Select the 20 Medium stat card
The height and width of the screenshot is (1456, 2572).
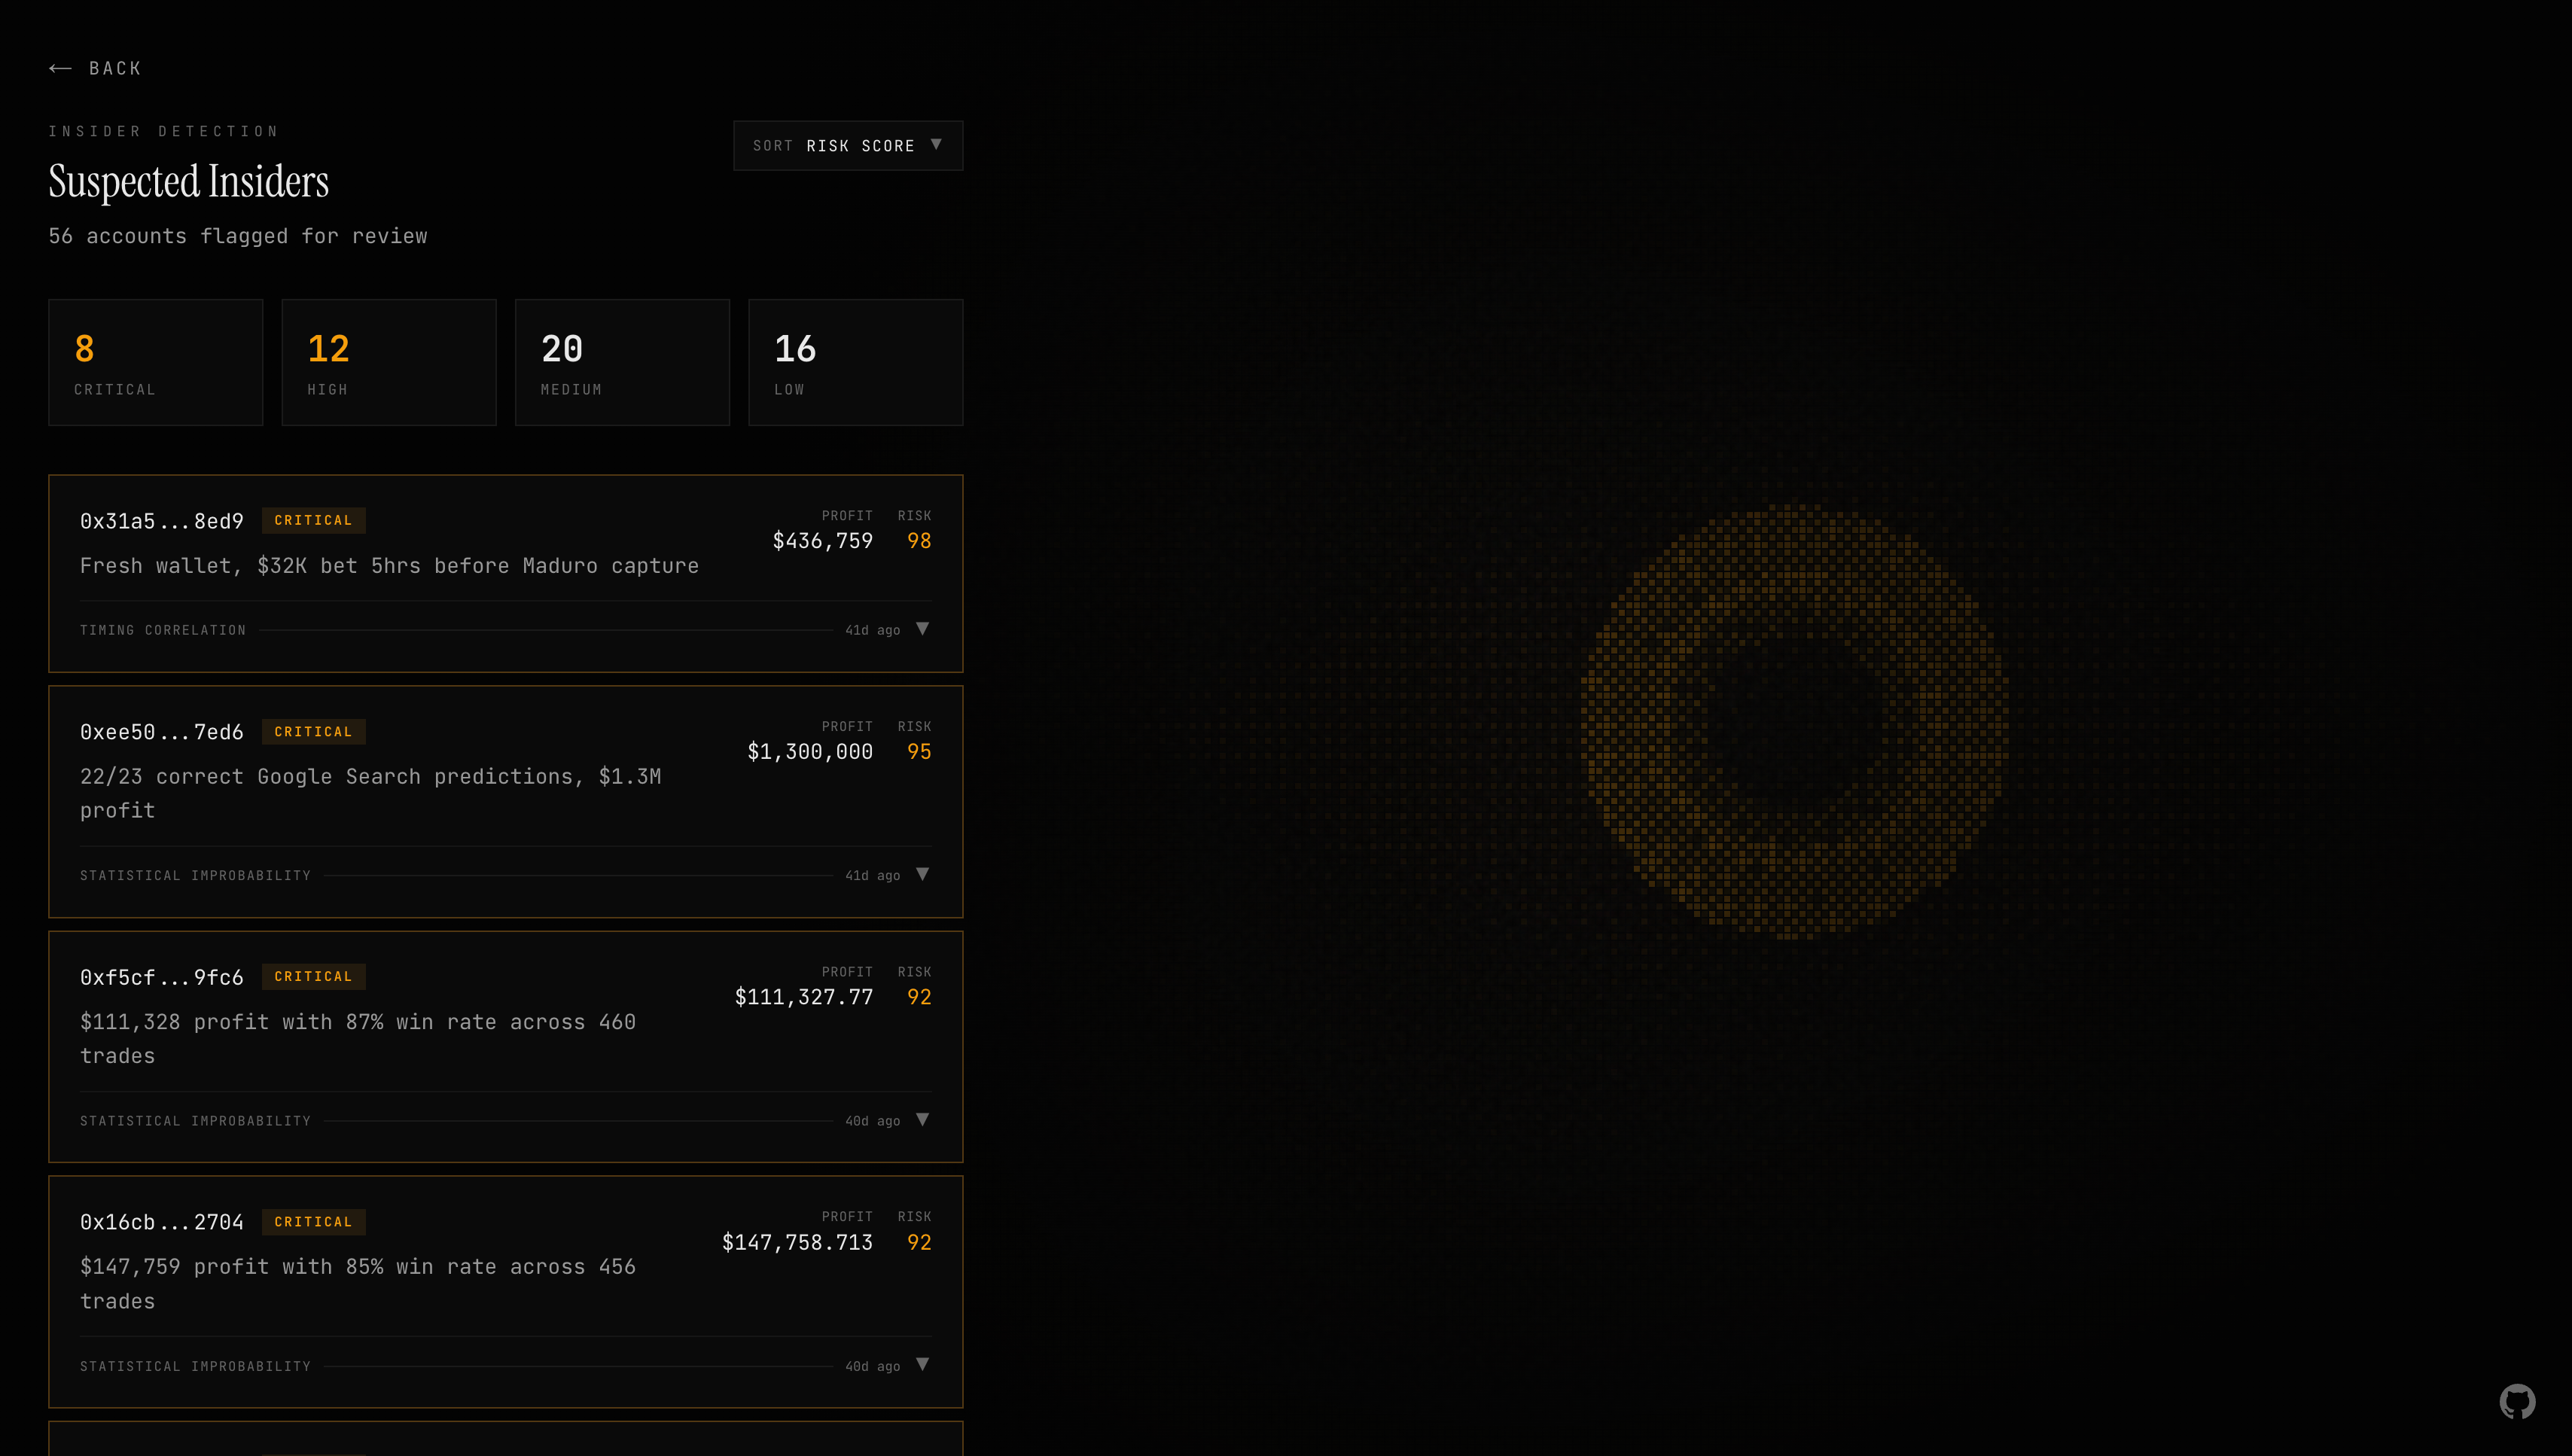(x=622, y=362)
